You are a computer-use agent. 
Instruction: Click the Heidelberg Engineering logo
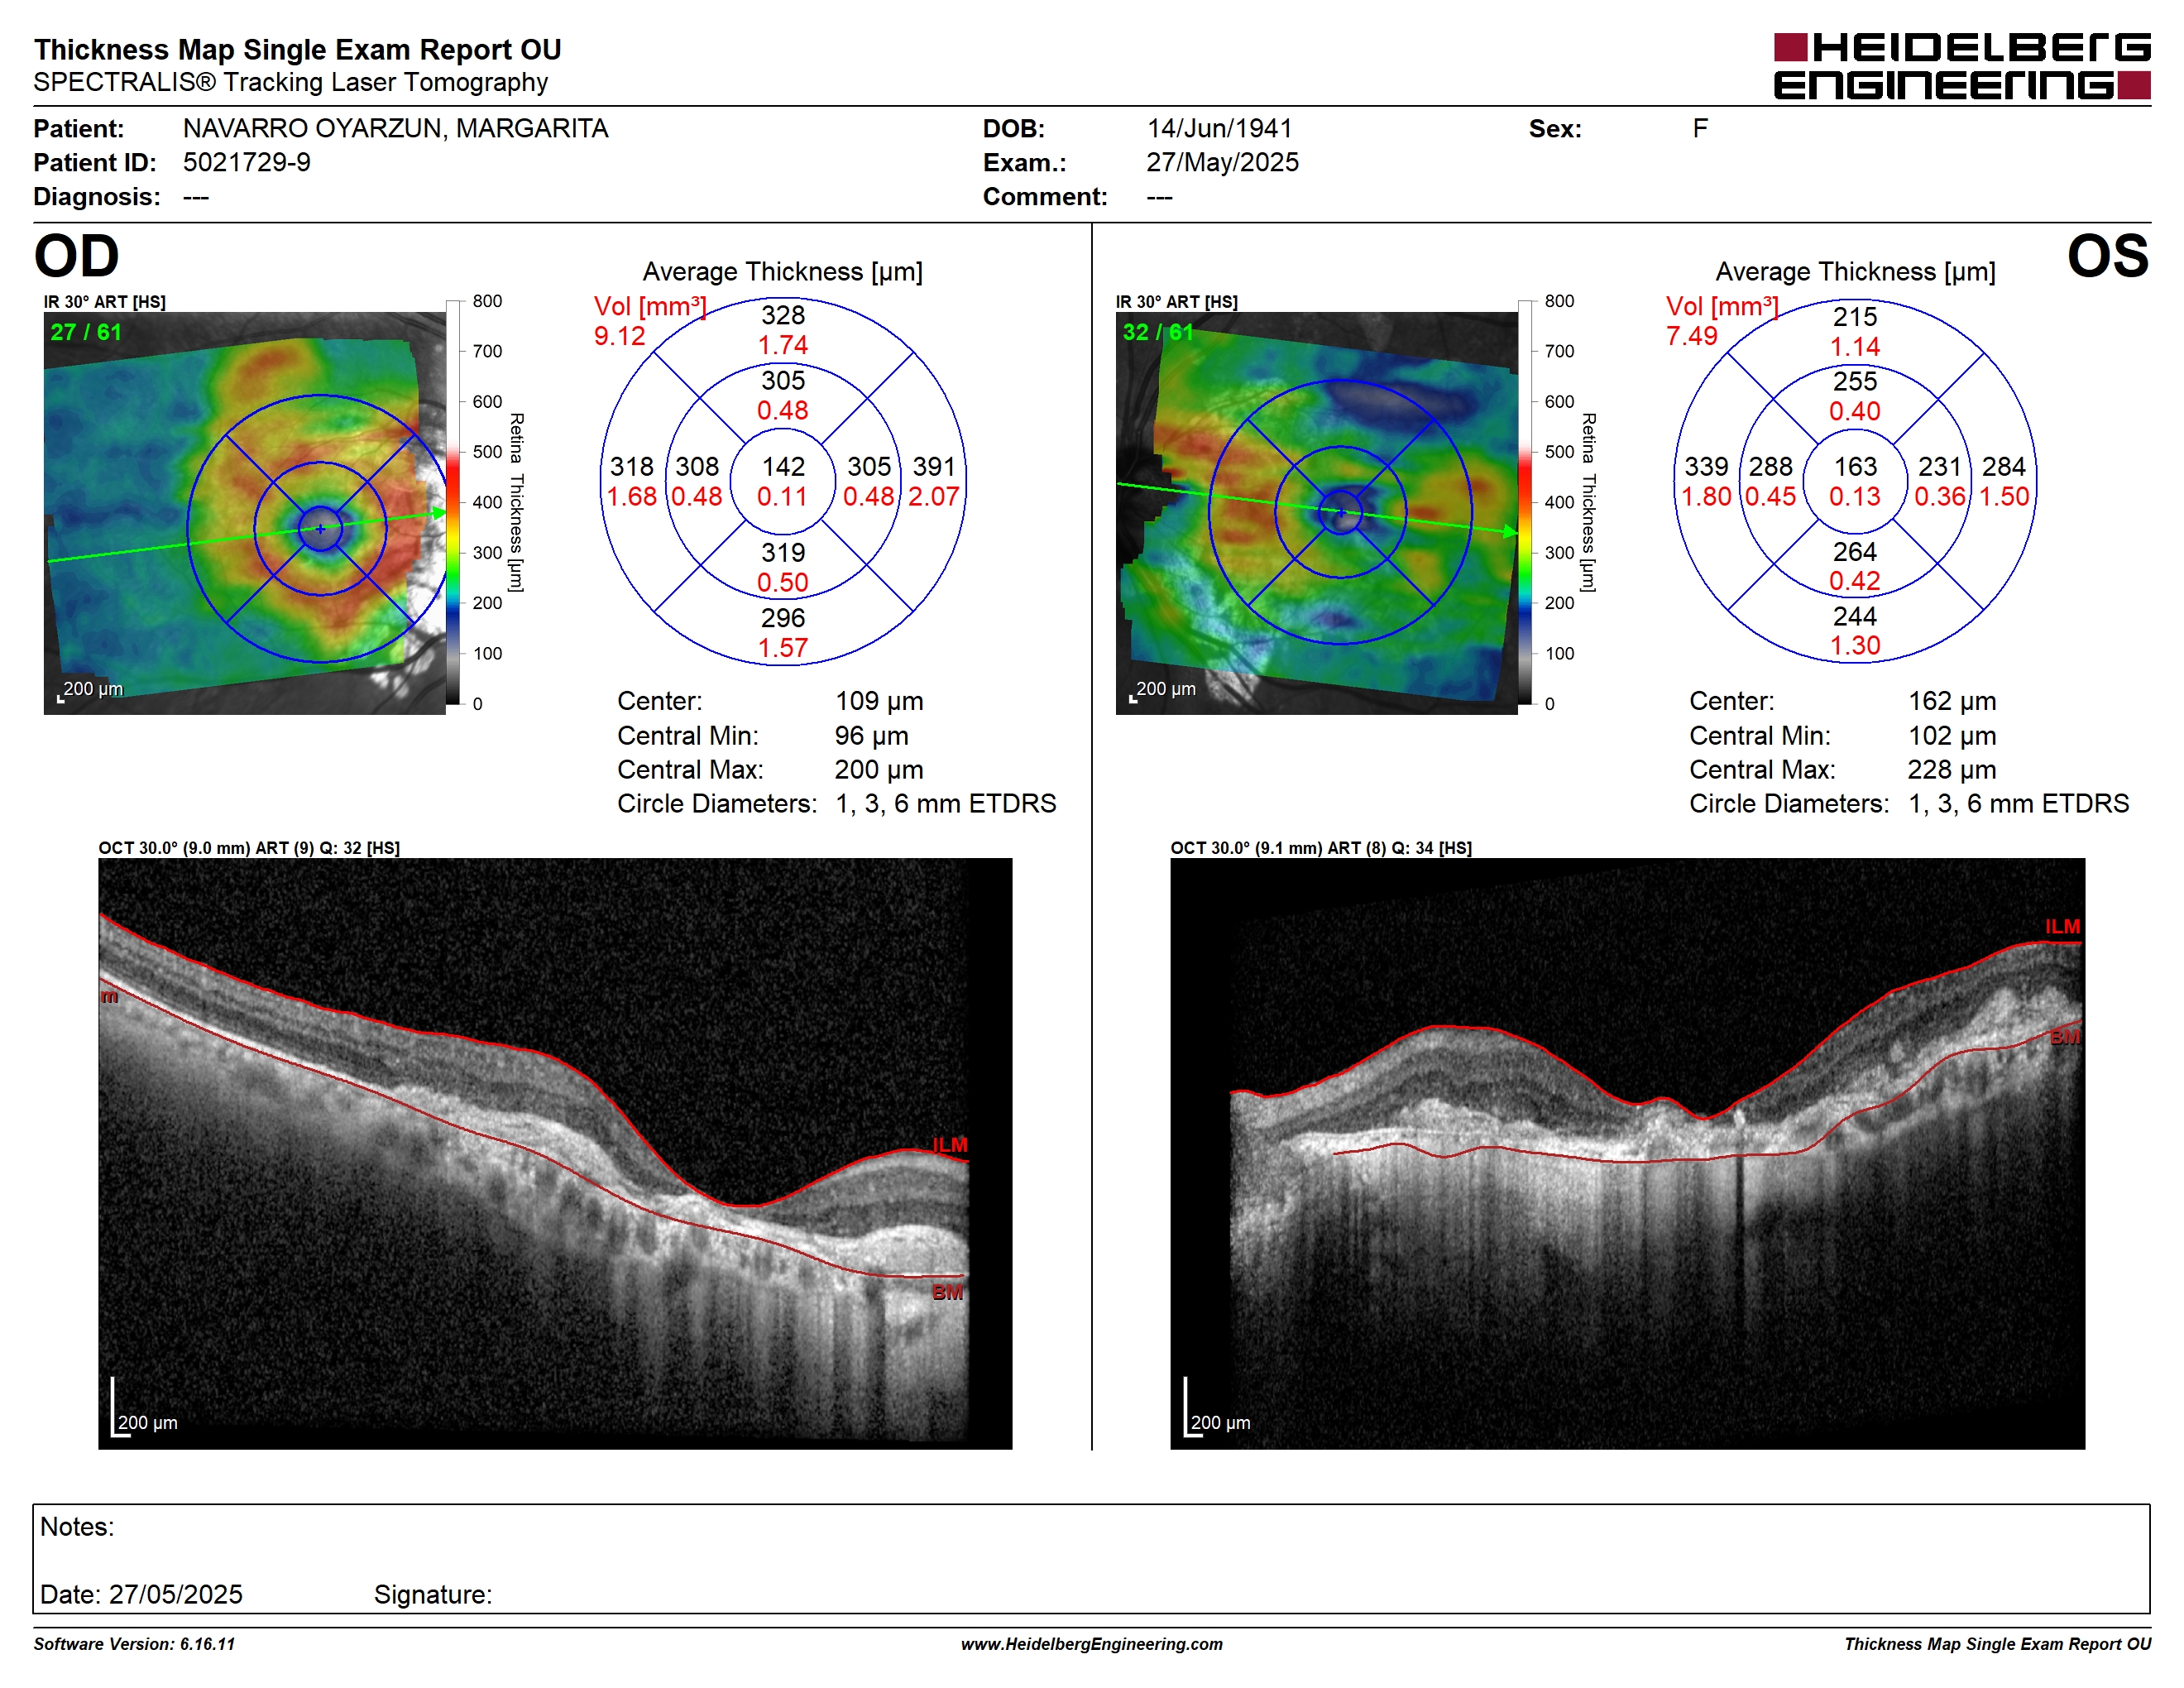click(1961, 66)
